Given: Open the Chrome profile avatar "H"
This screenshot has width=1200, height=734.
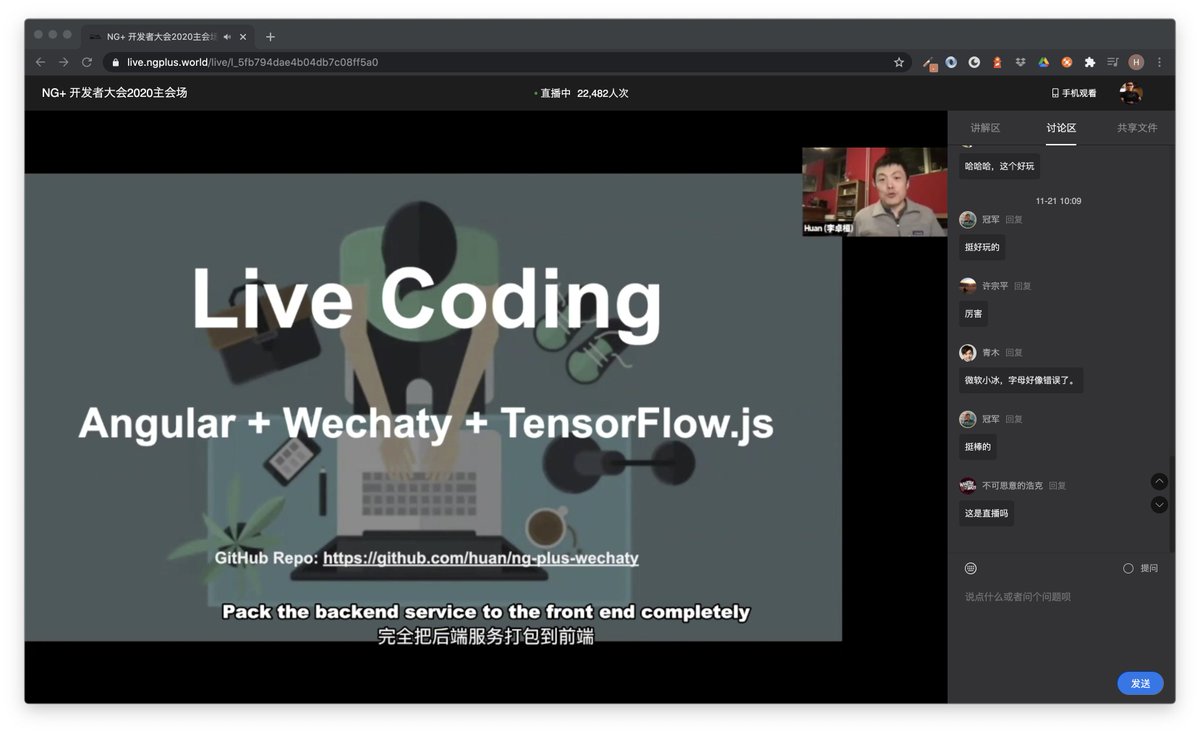Looking at the screenshot, I should tap(1136, 62).
